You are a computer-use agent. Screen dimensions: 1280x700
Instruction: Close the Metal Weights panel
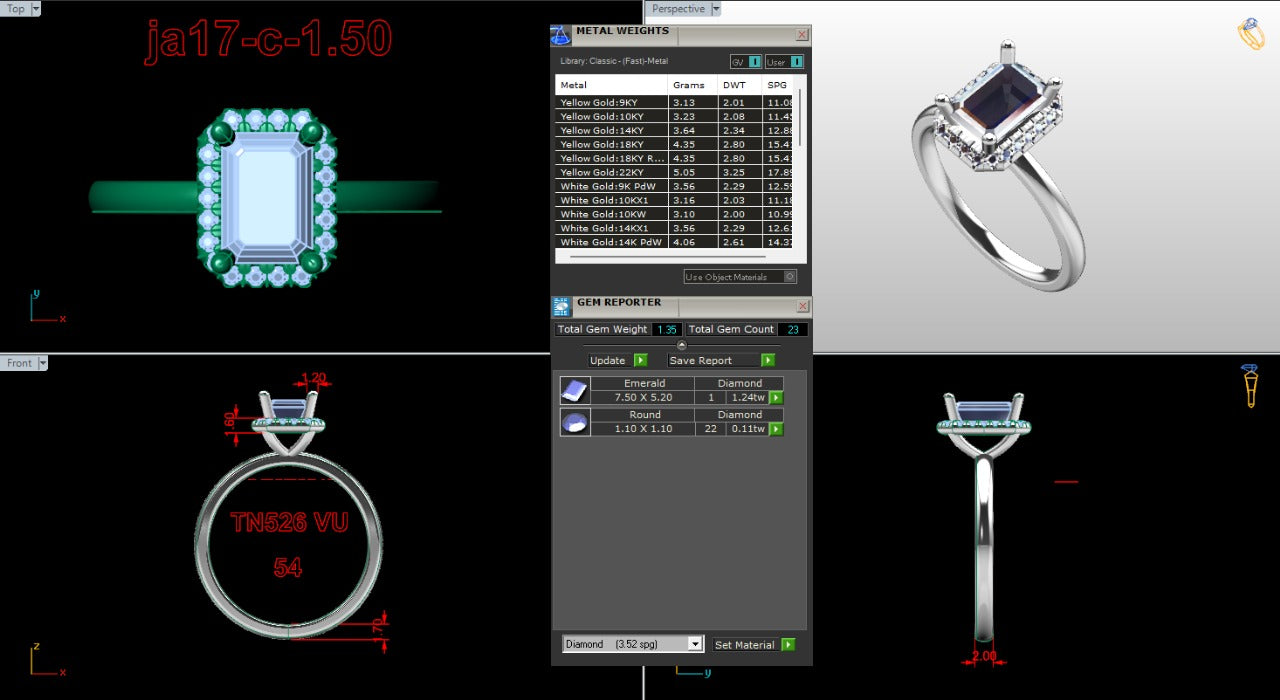coord(802,35)
